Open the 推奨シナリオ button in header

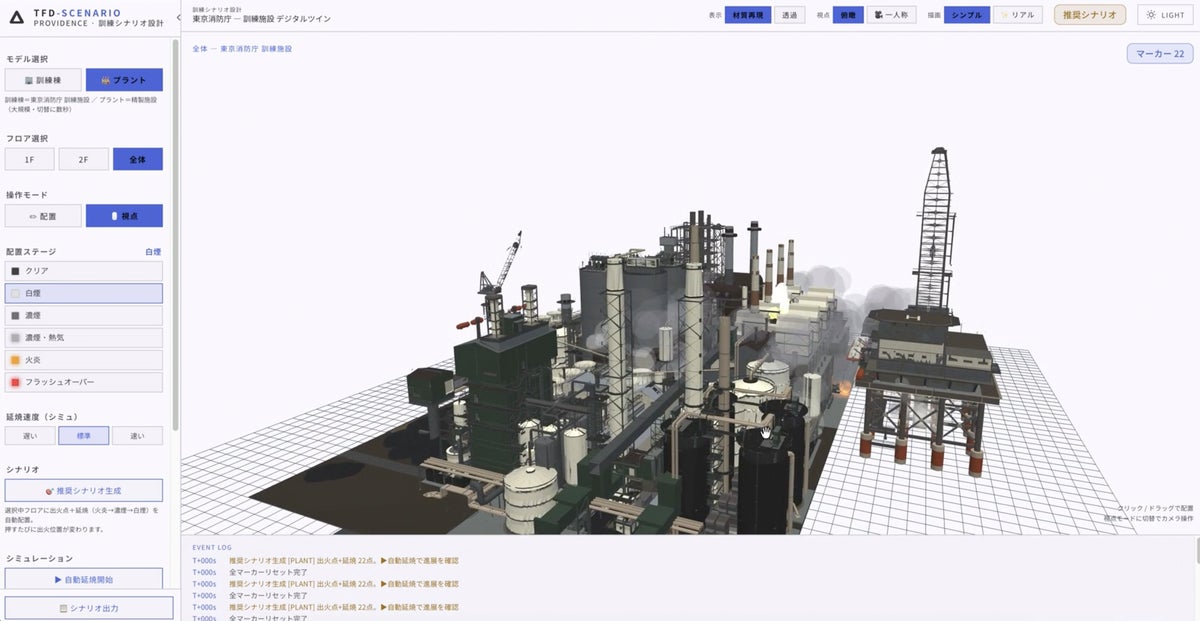pos(1090,15)
